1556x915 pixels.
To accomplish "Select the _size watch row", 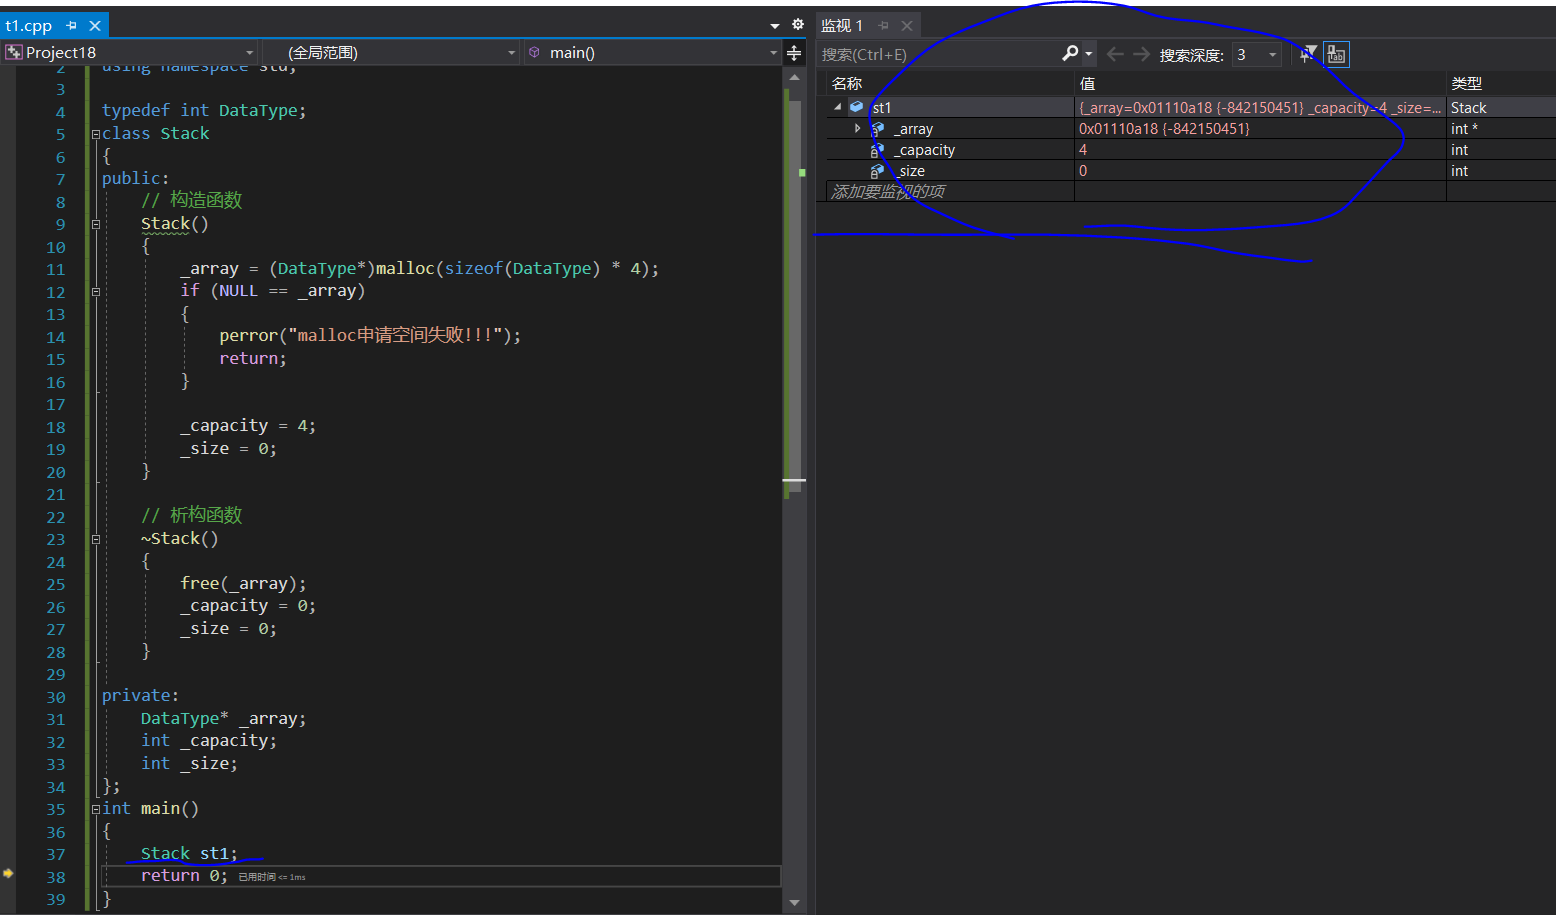I will [1190, 170].
